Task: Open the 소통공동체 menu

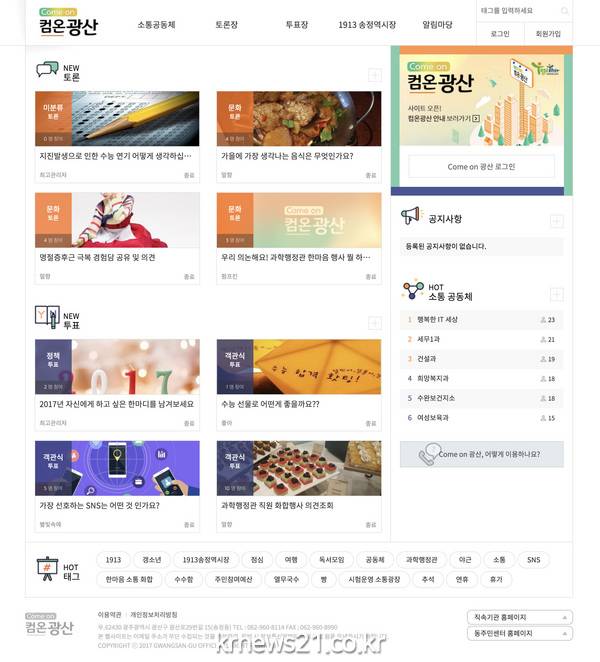Action: 156,23
